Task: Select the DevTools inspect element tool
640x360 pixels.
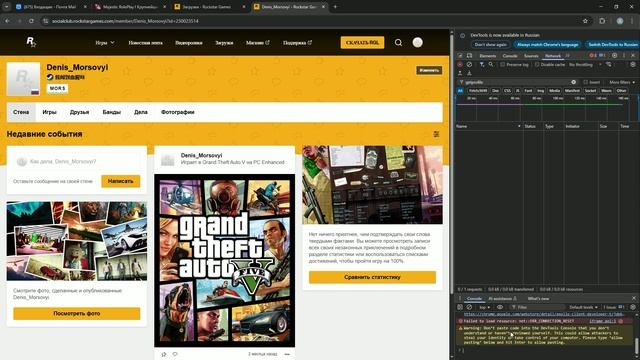Action: (460, 56)
